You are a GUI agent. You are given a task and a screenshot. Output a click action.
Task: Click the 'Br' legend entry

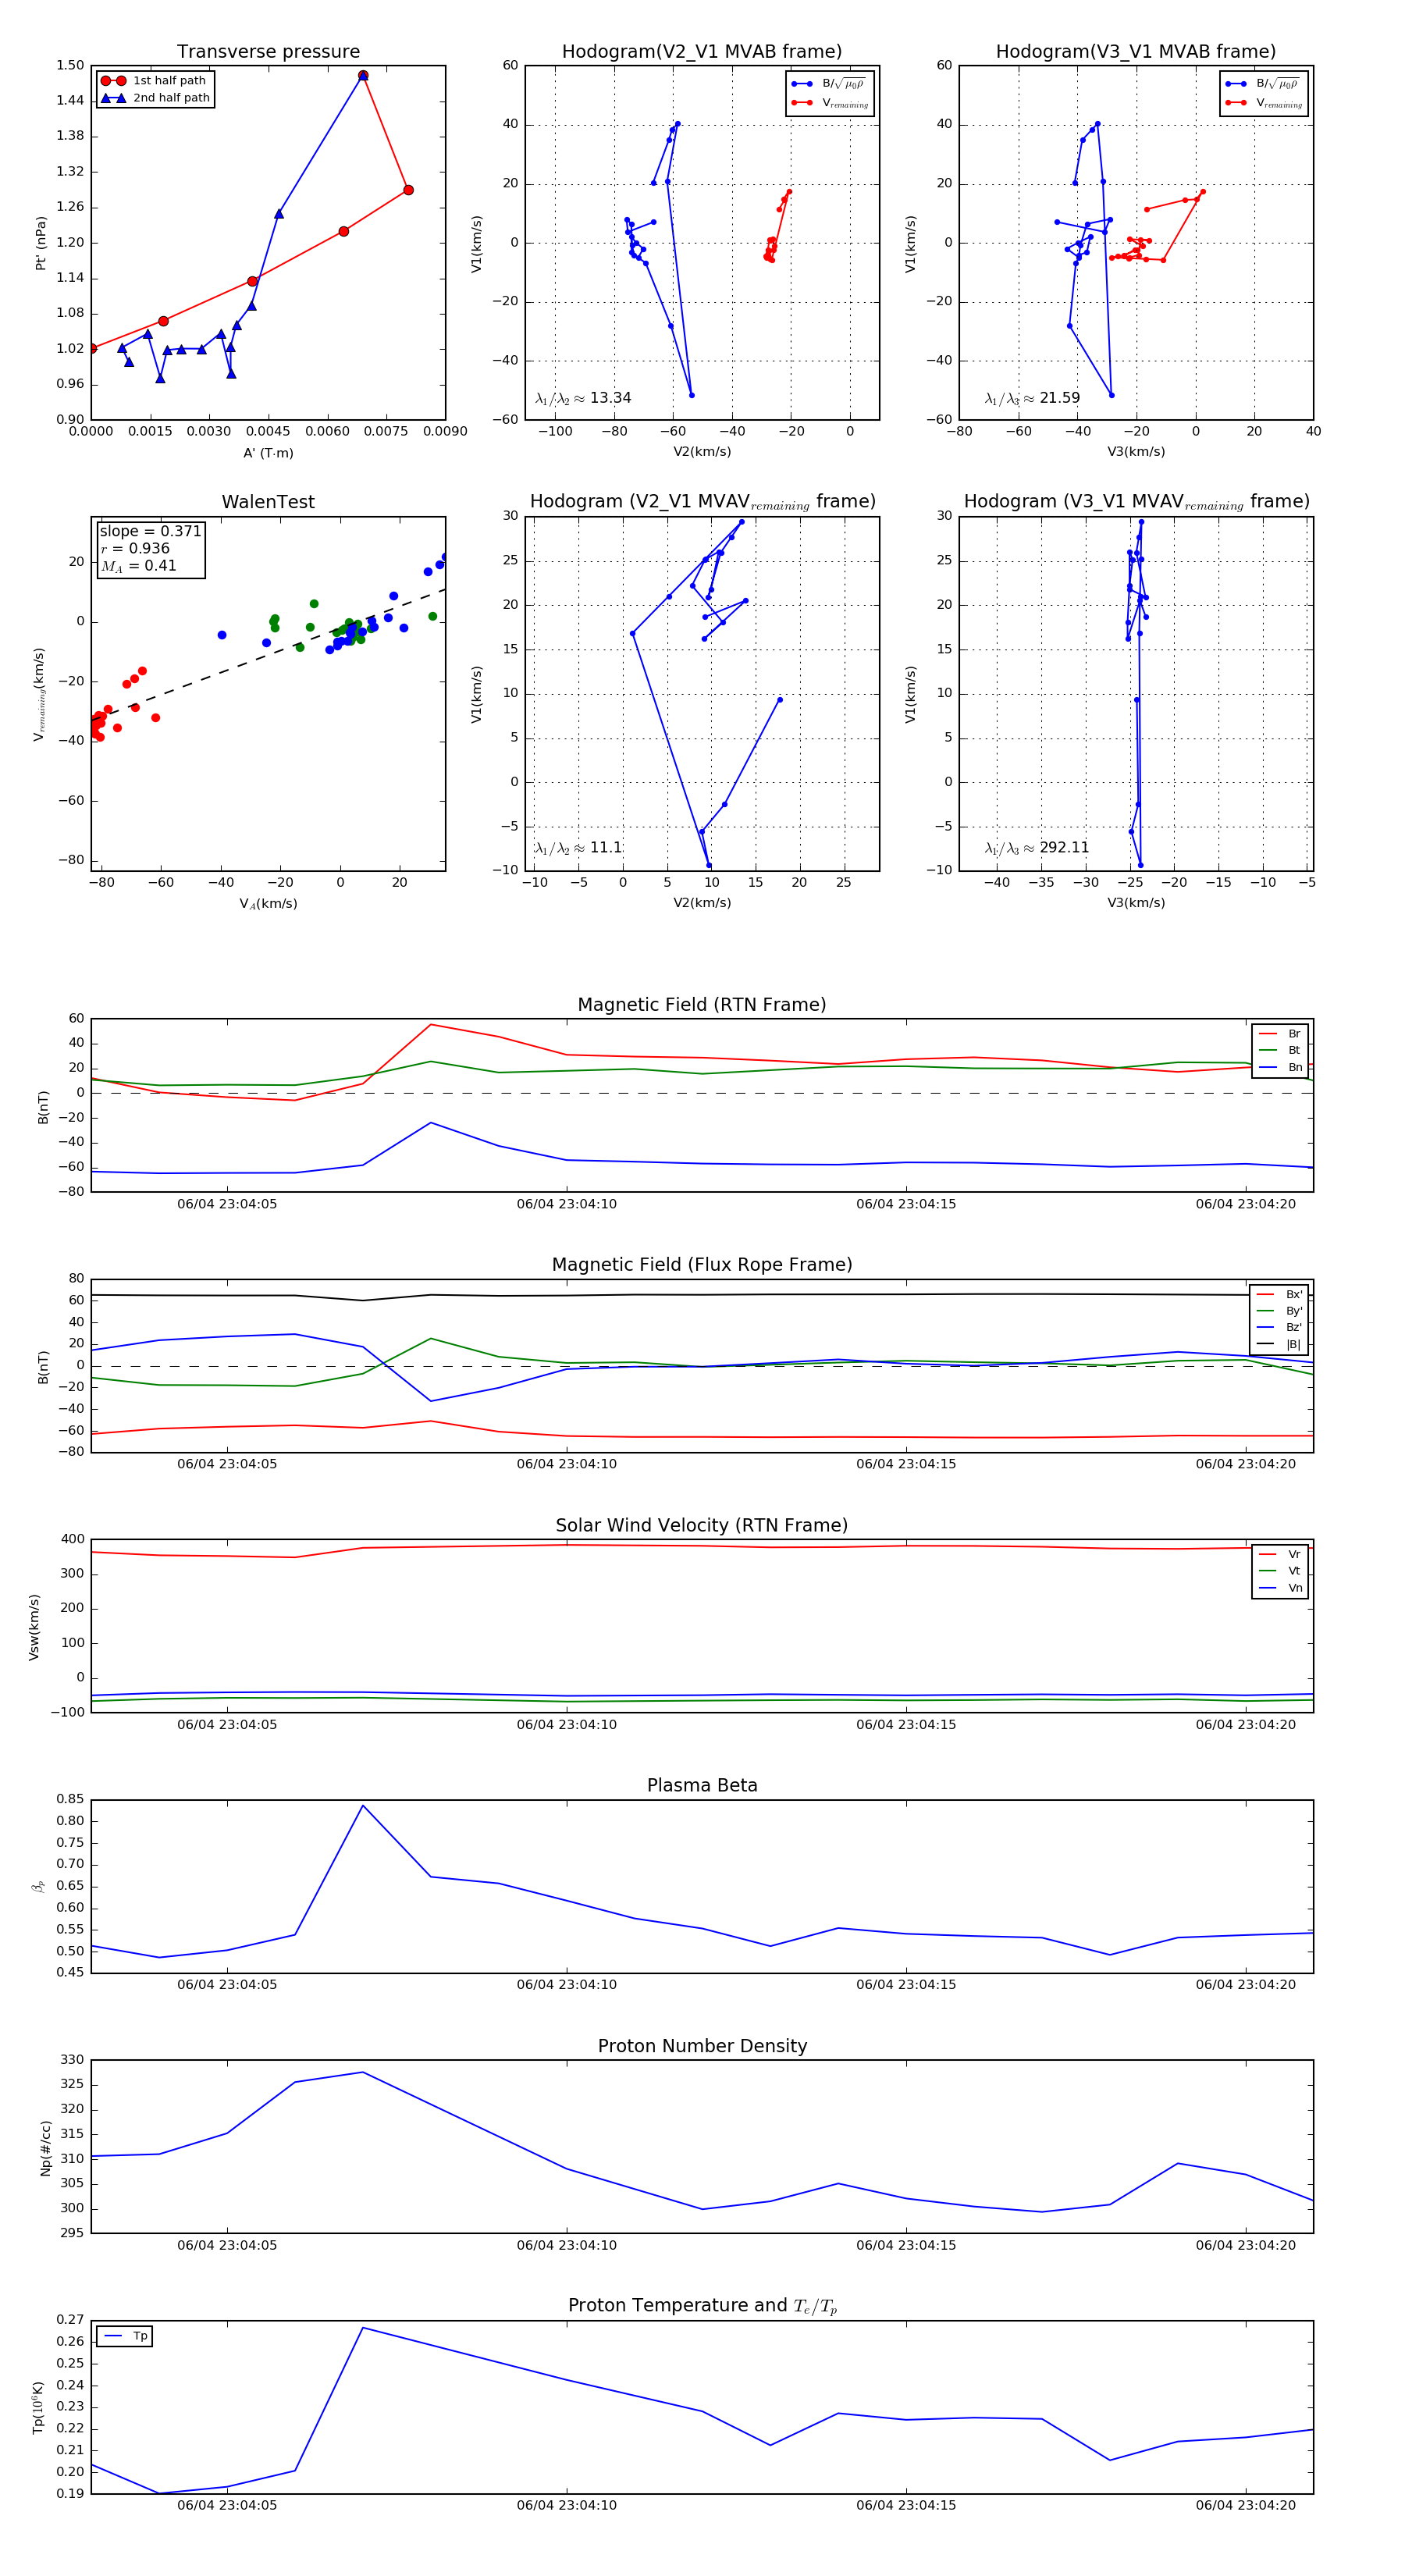pyautogui.click(x=1280, y=1034)
